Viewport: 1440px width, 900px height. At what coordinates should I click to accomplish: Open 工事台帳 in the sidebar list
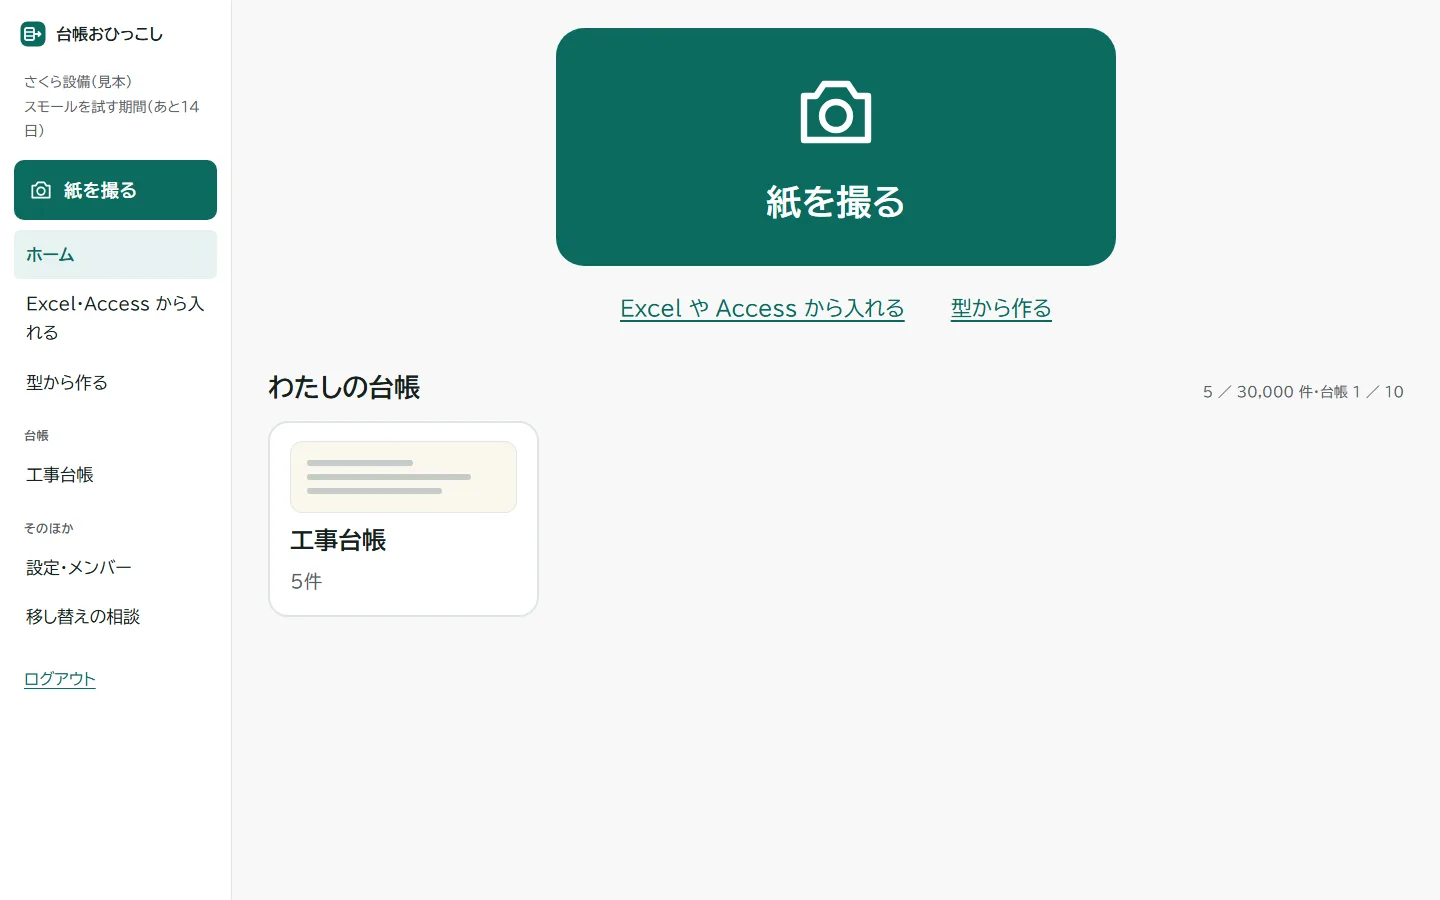tap(115, 475)
